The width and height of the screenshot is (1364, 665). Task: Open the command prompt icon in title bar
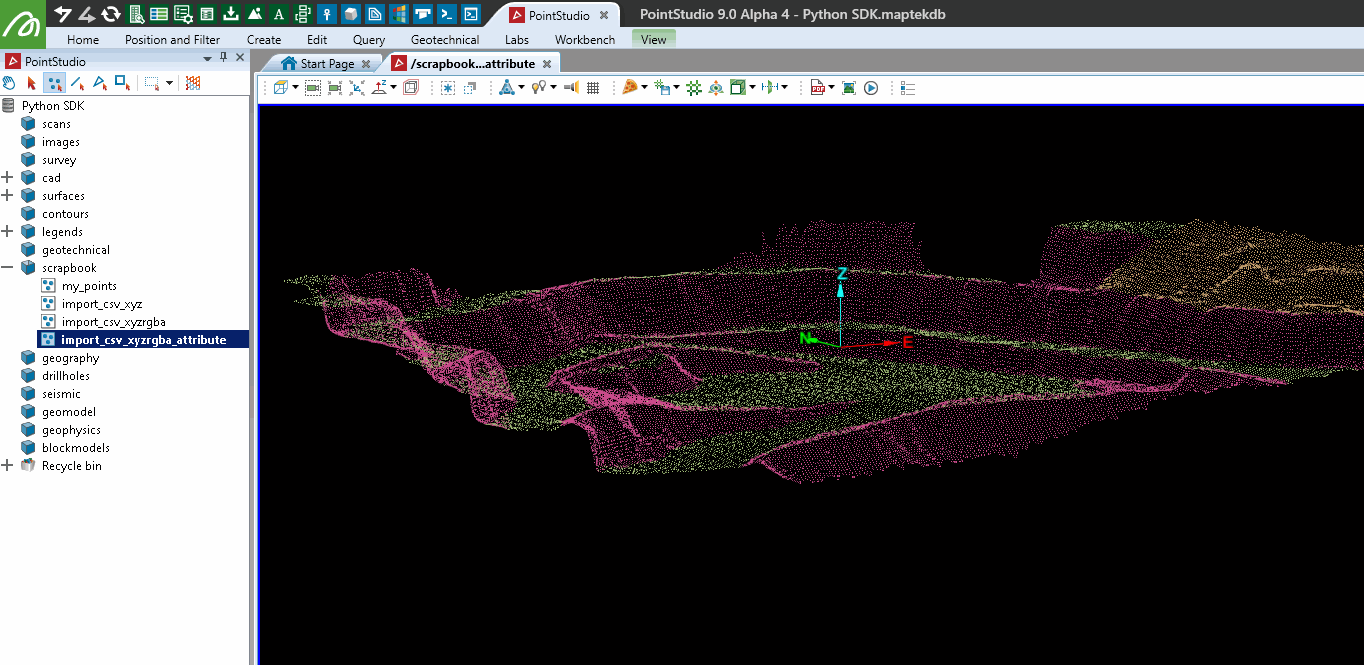(x=448, y=14)
